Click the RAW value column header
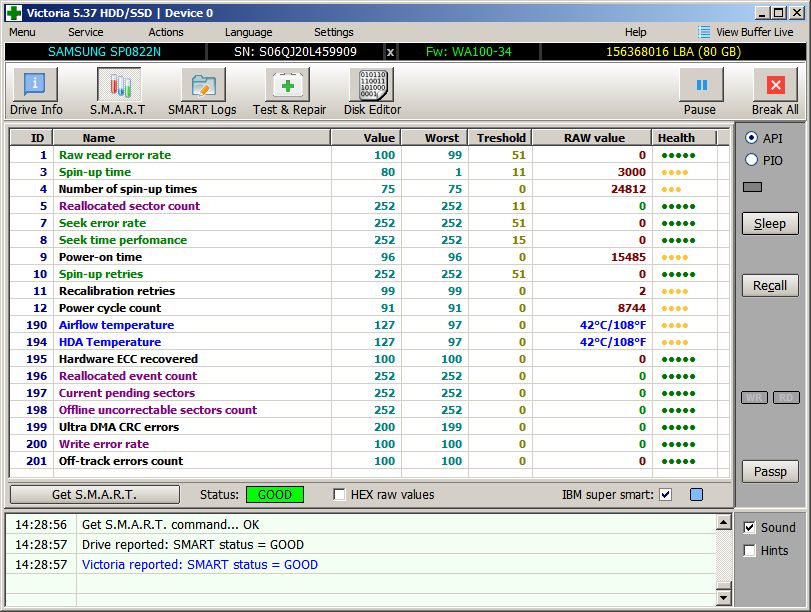 click(x=592, y=138)
